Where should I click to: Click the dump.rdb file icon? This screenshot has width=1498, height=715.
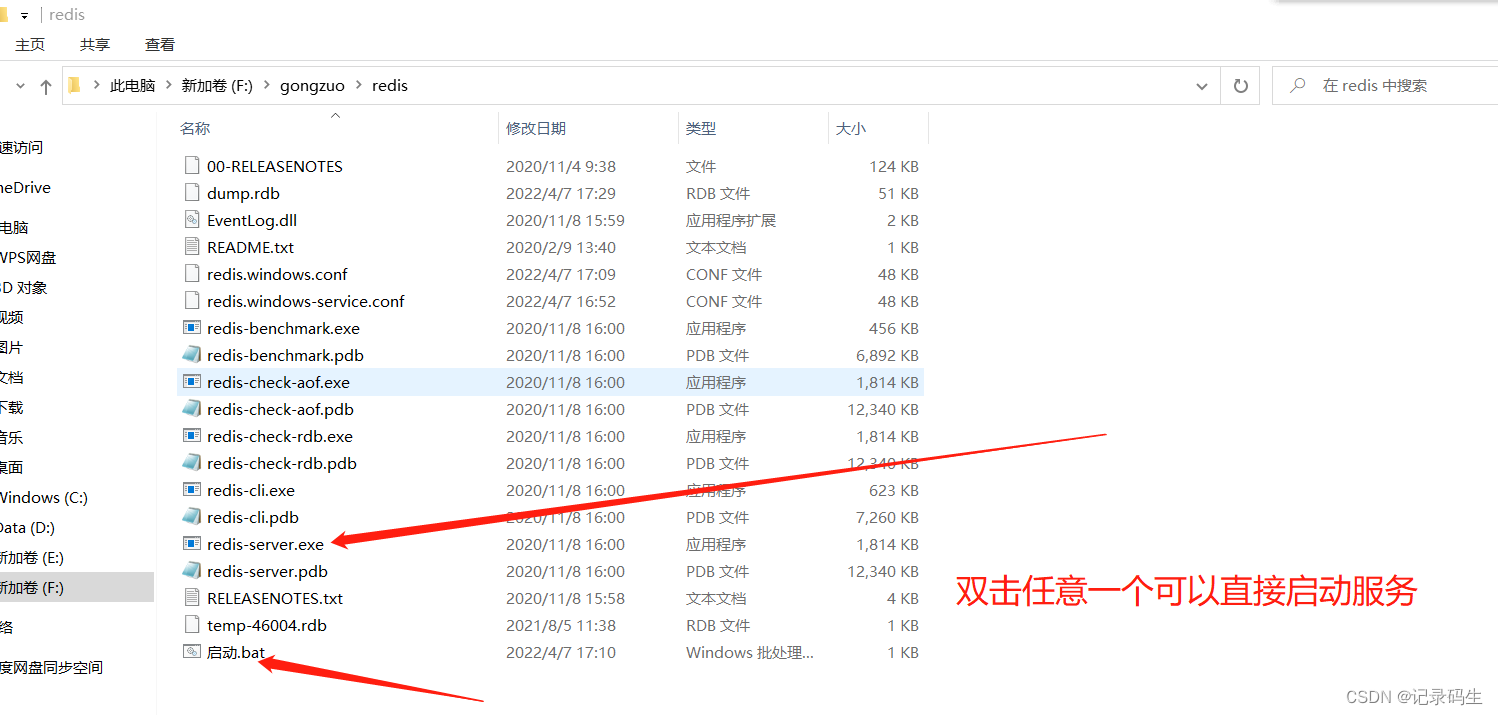coord(192,193)
